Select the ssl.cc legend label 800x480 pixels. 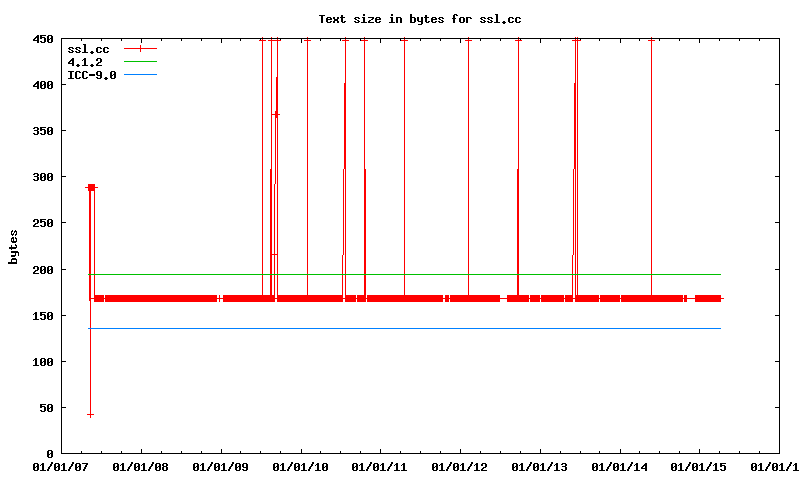tap(88, 49)
